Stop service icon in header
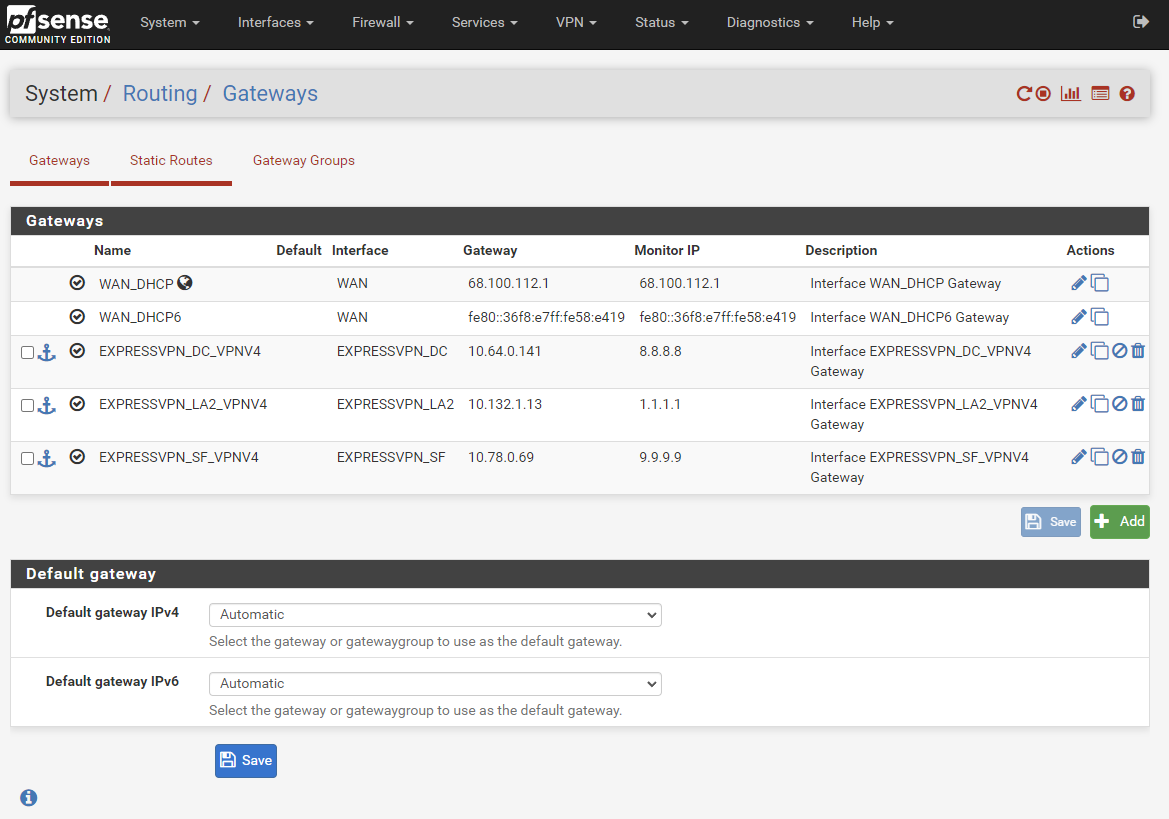The image size is (1169, 819). 1044,93
